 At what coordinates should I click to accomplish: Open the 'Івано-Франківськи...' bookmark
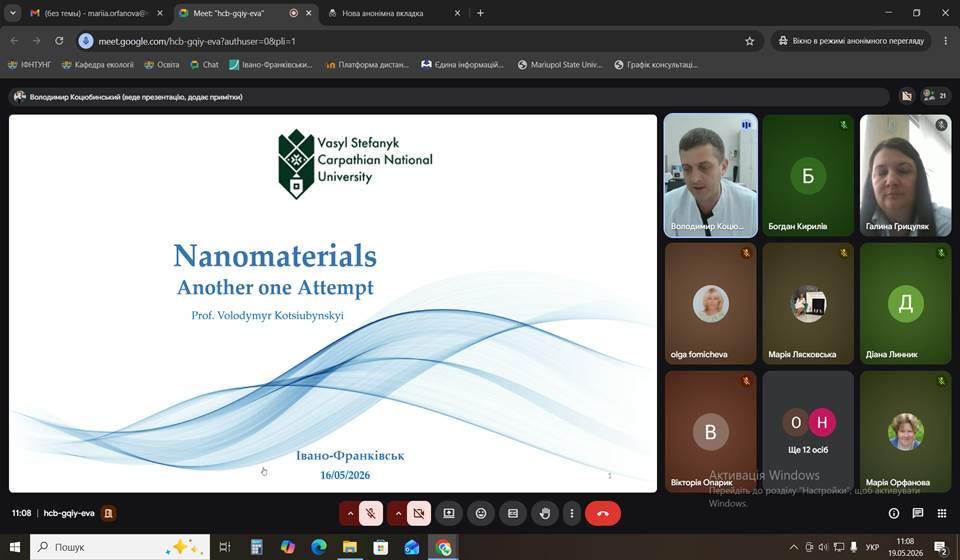[271, 64]
